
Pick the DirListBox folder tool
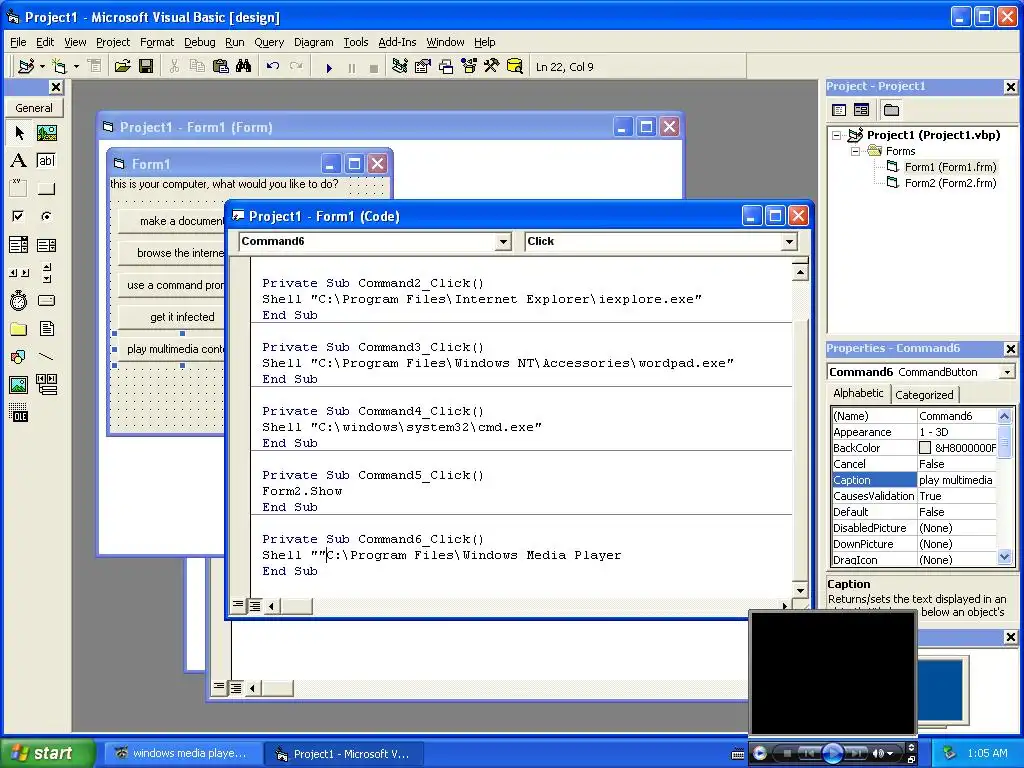point(19,328)
